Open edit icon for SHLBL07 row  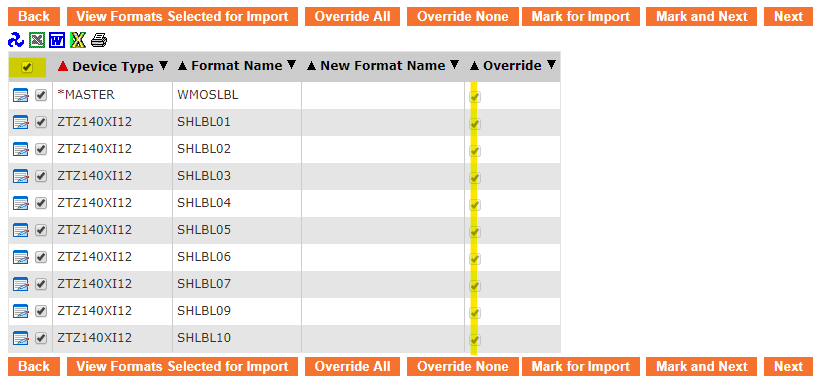20,285
